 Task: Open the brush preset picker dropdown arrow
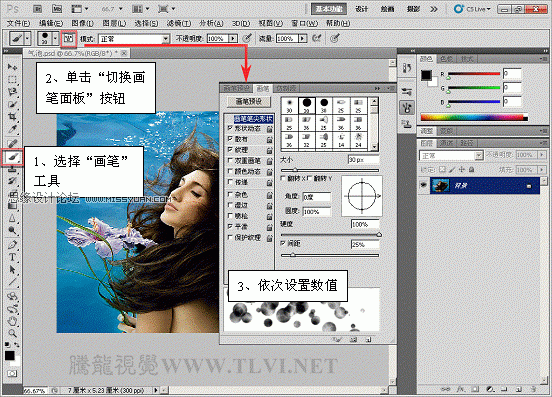(x=55, y=38)
